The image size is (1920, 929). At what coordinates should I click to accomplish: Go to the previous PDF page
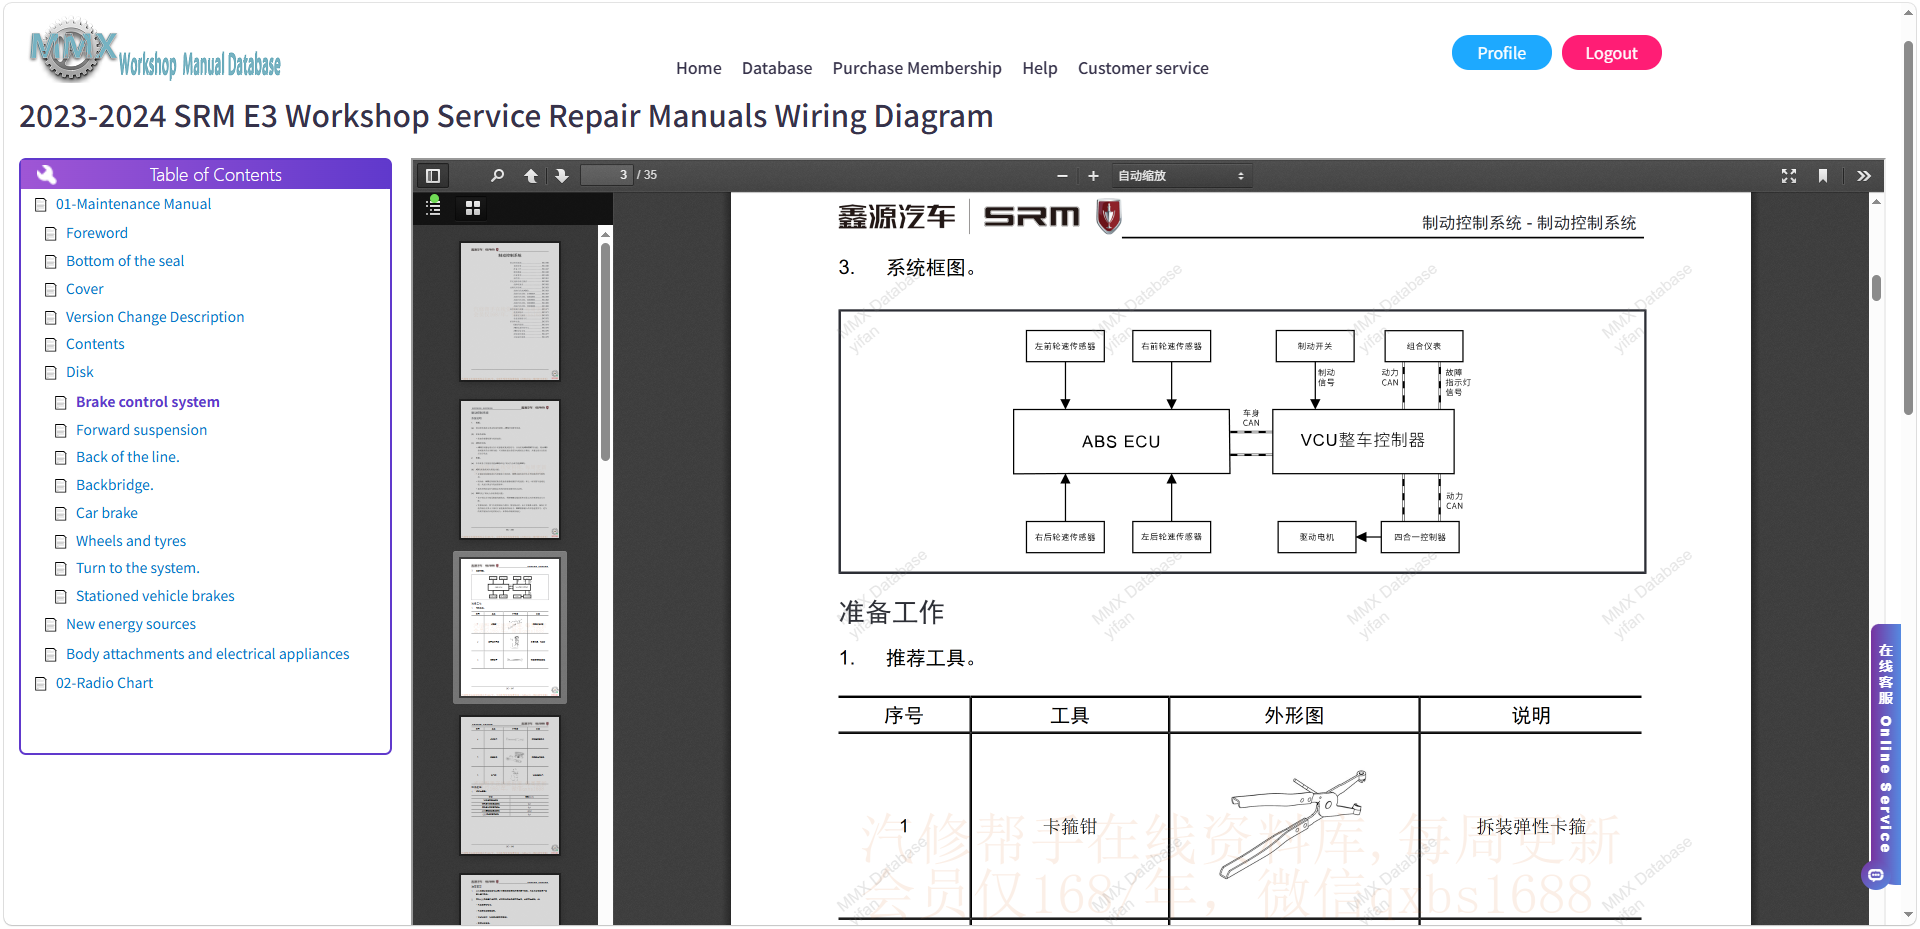(531, 176)
